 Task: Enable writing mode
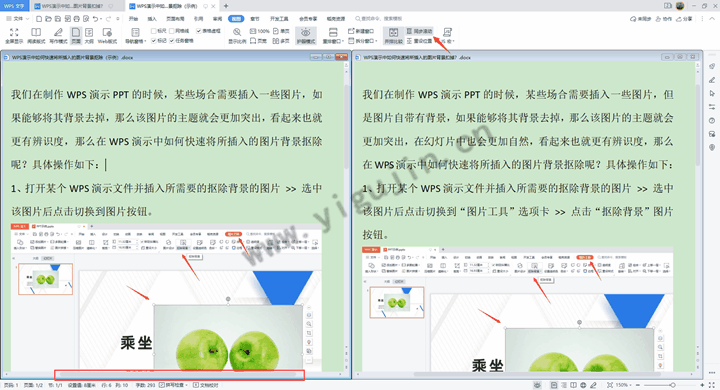point(58,36)
